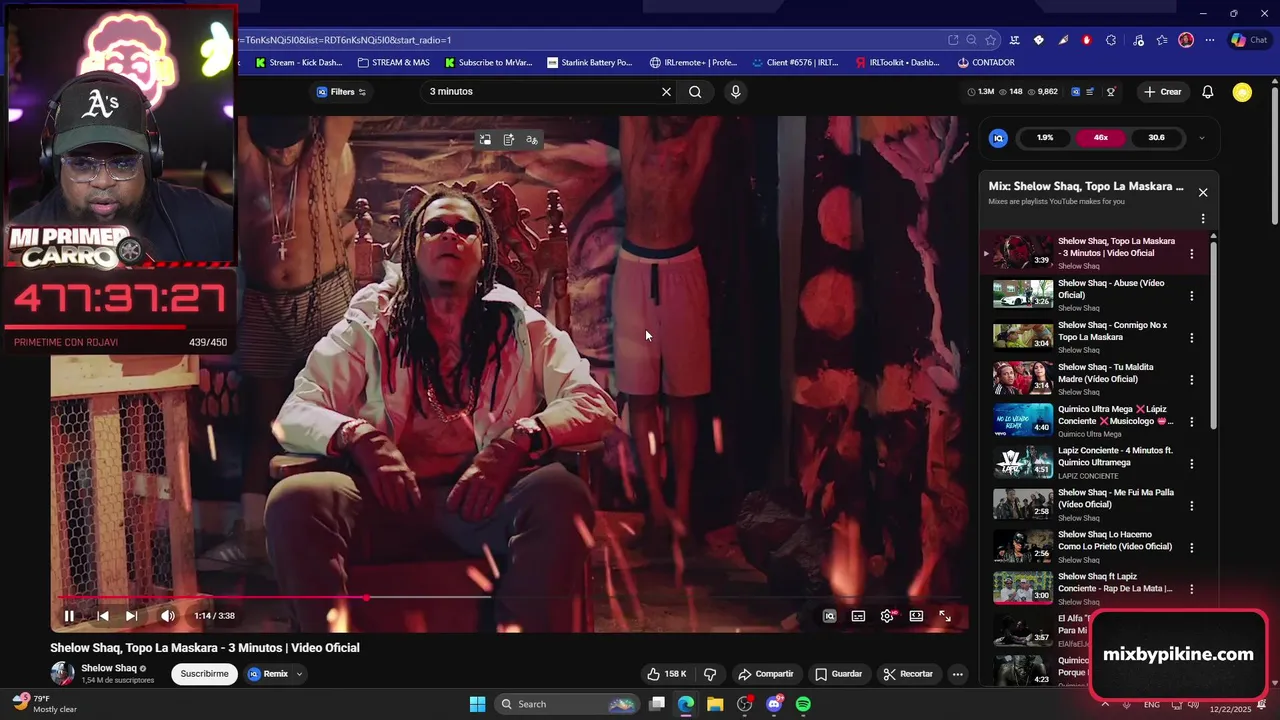Open Copilot Chat in browser toolbar
The image size is (1280, 720).
pyautogui.click(x=1250, y=40)
